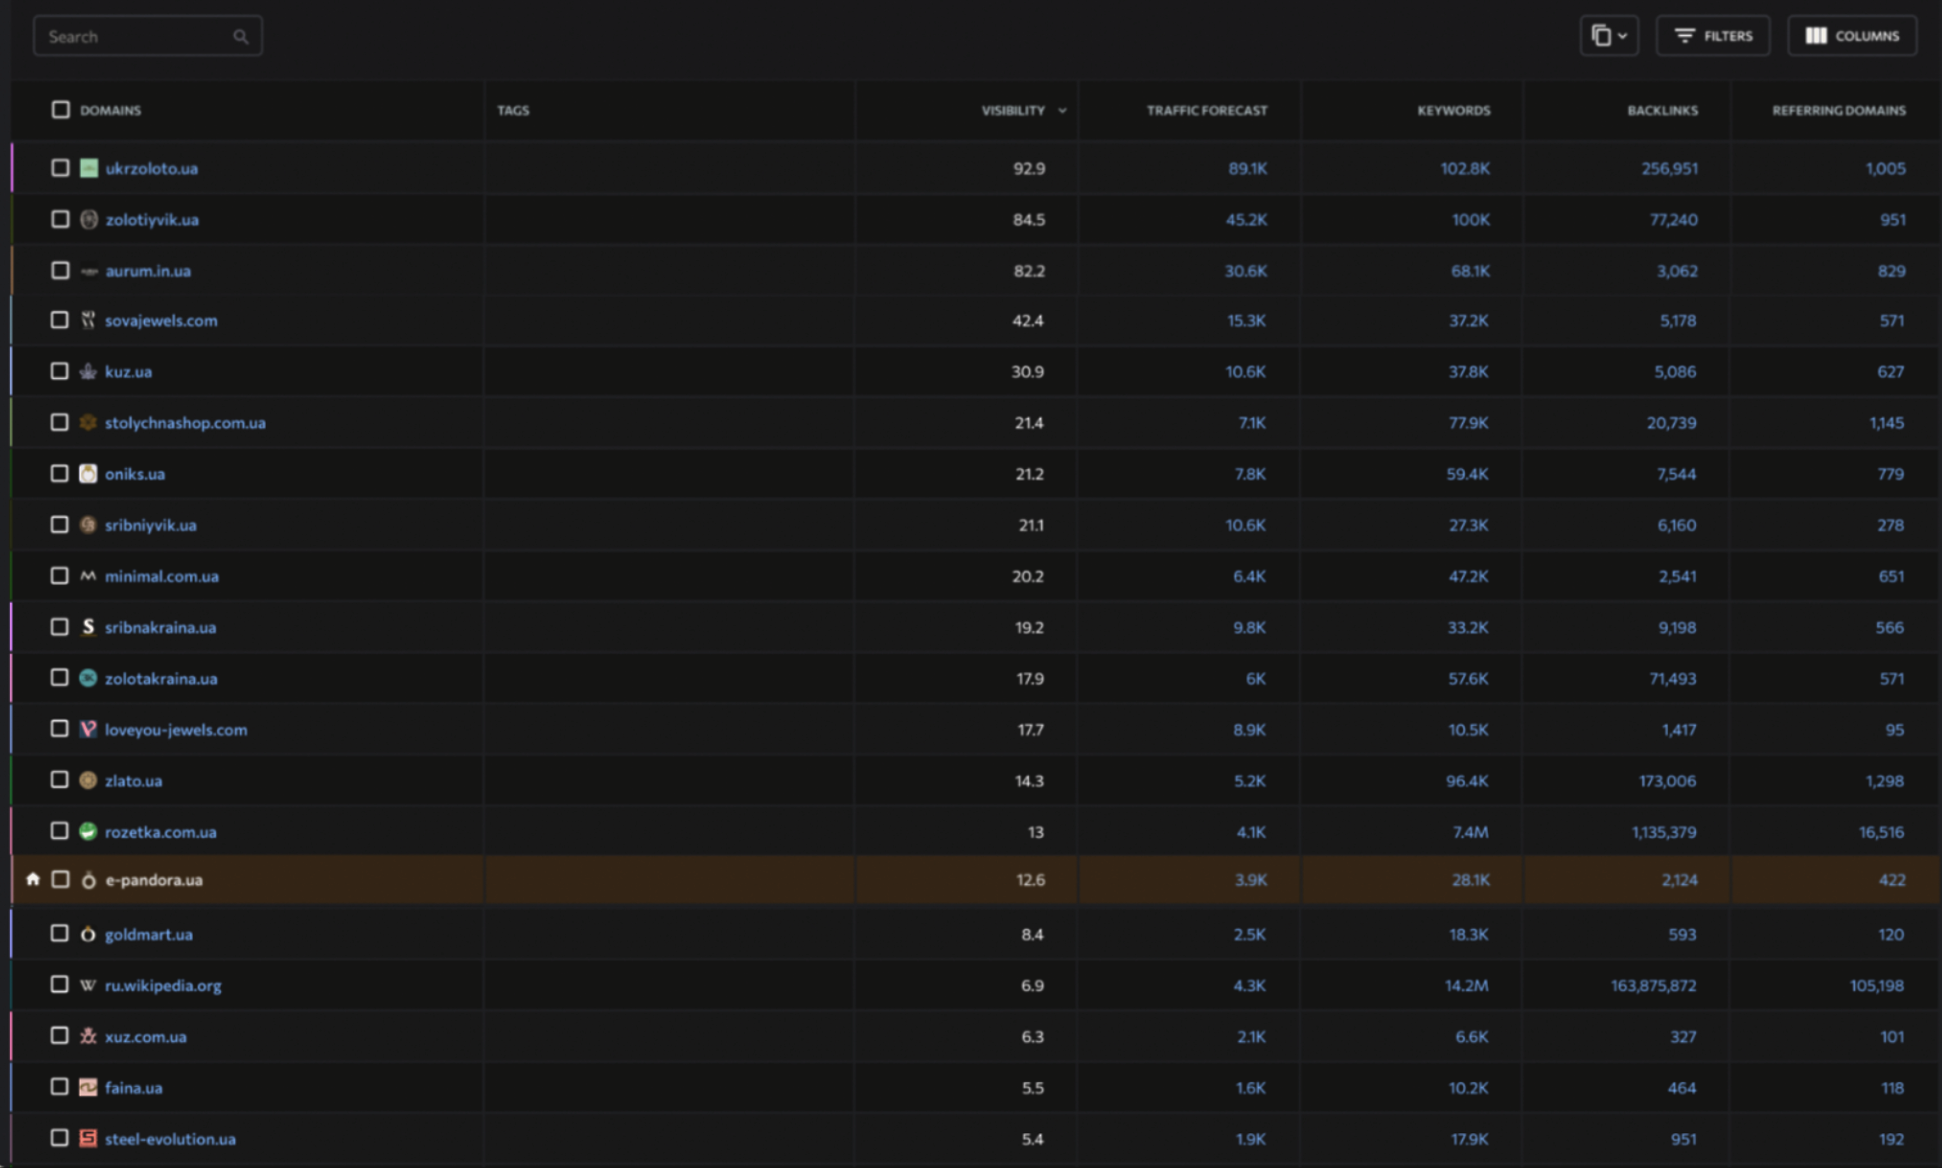Screen dimensions: 1942x1168
Task: Open the stolychnashop.com.ua domain link
Action: (185, 423)
